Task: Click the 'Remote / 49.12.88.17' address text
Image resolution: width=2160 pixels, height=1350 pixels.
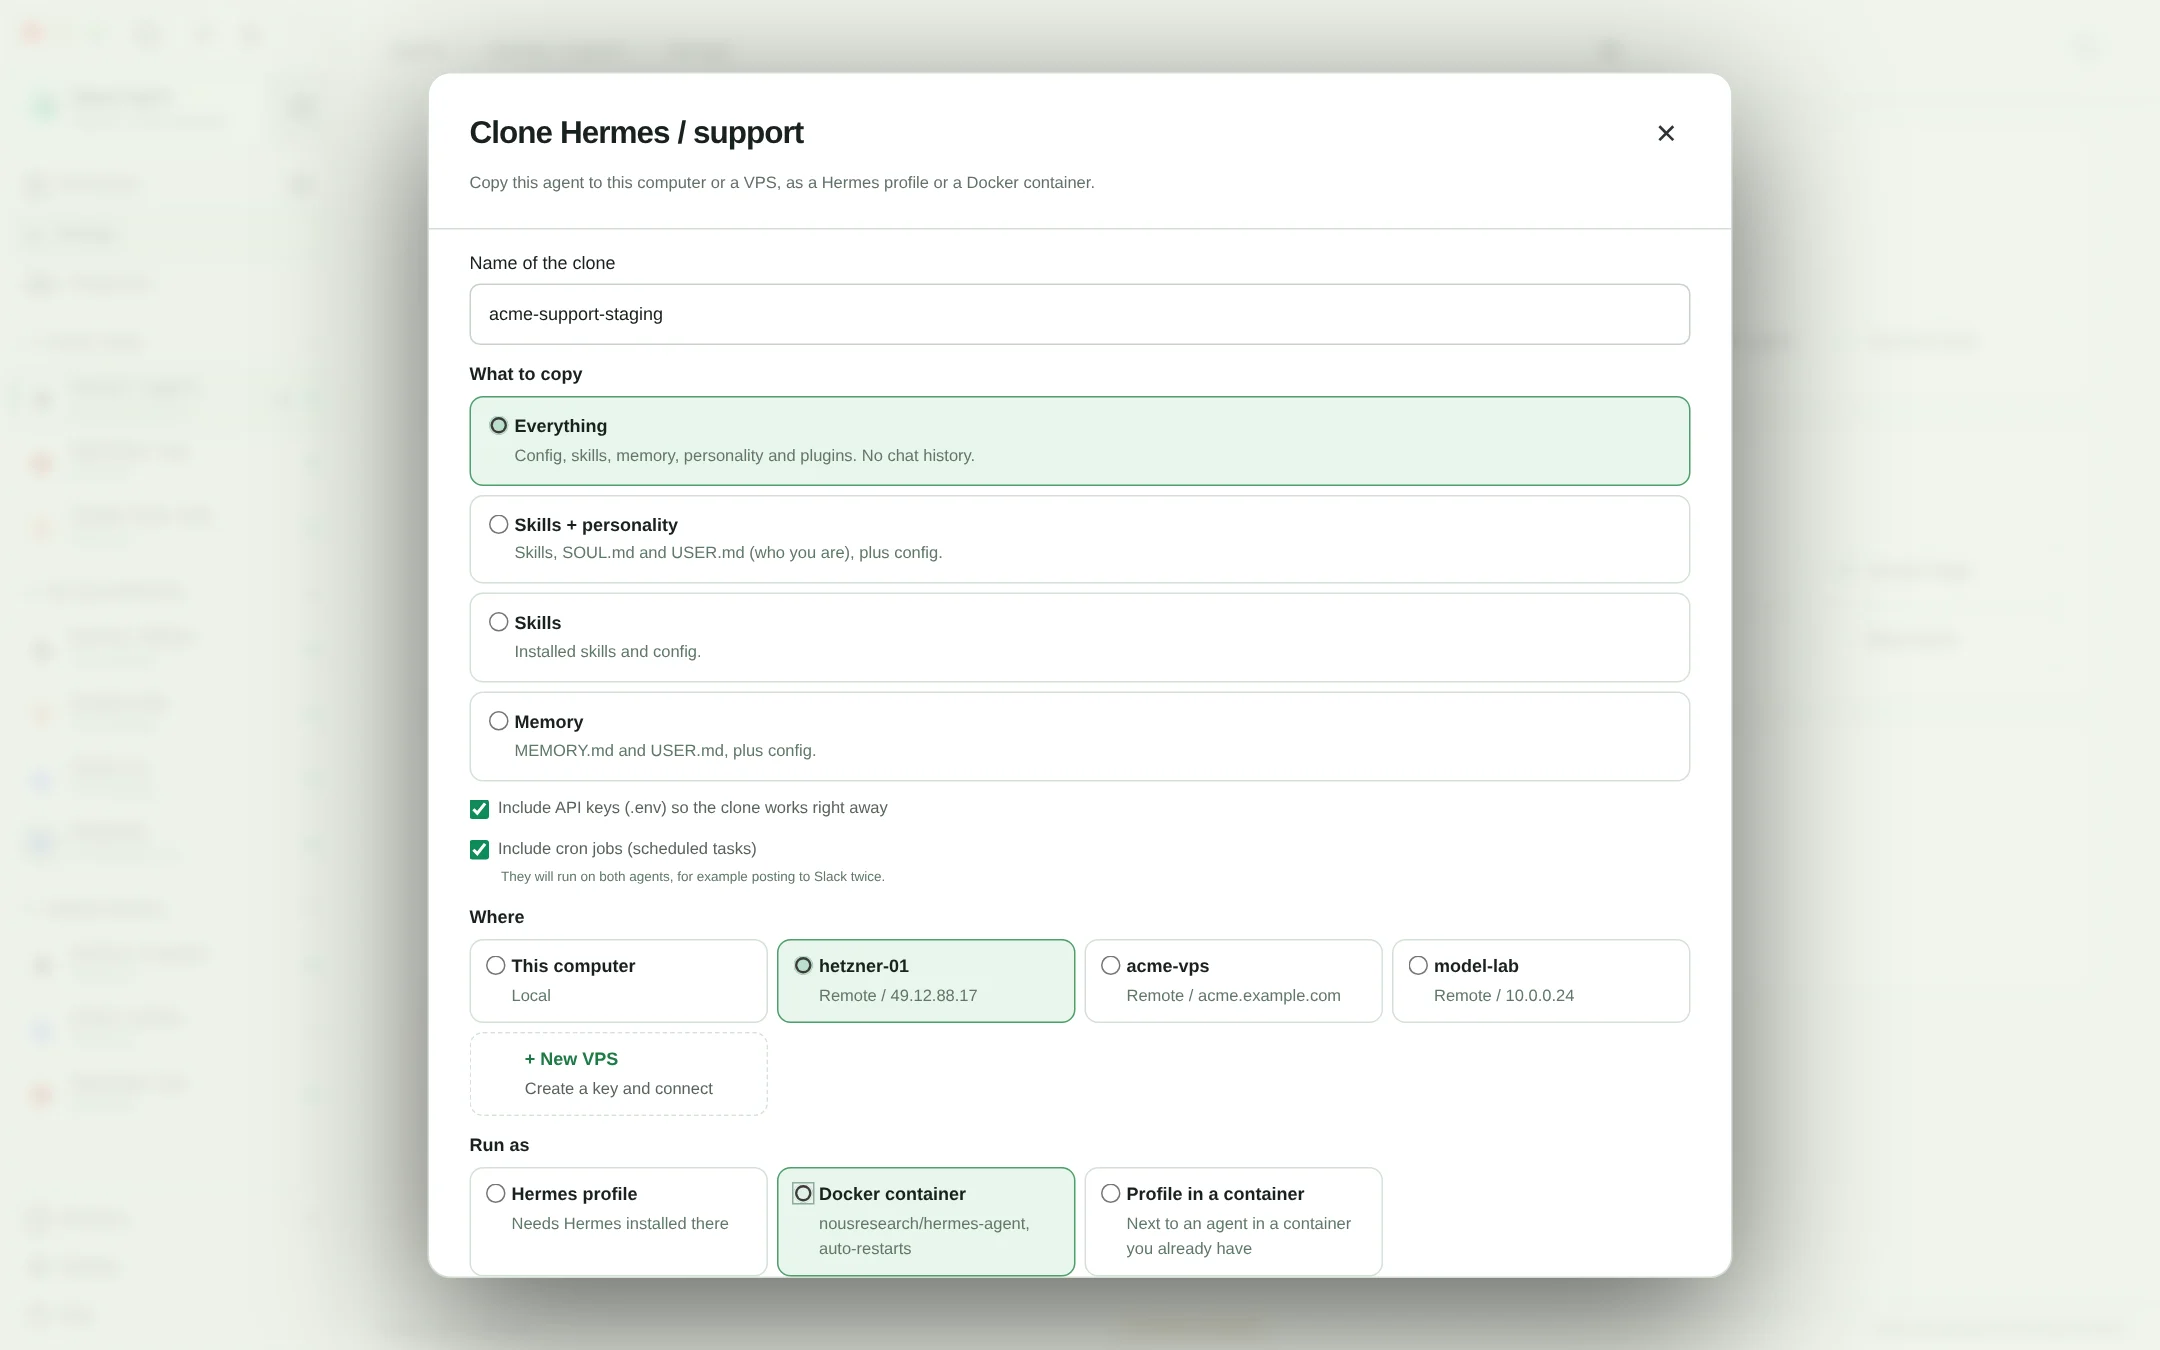Action: pos(897,996)
